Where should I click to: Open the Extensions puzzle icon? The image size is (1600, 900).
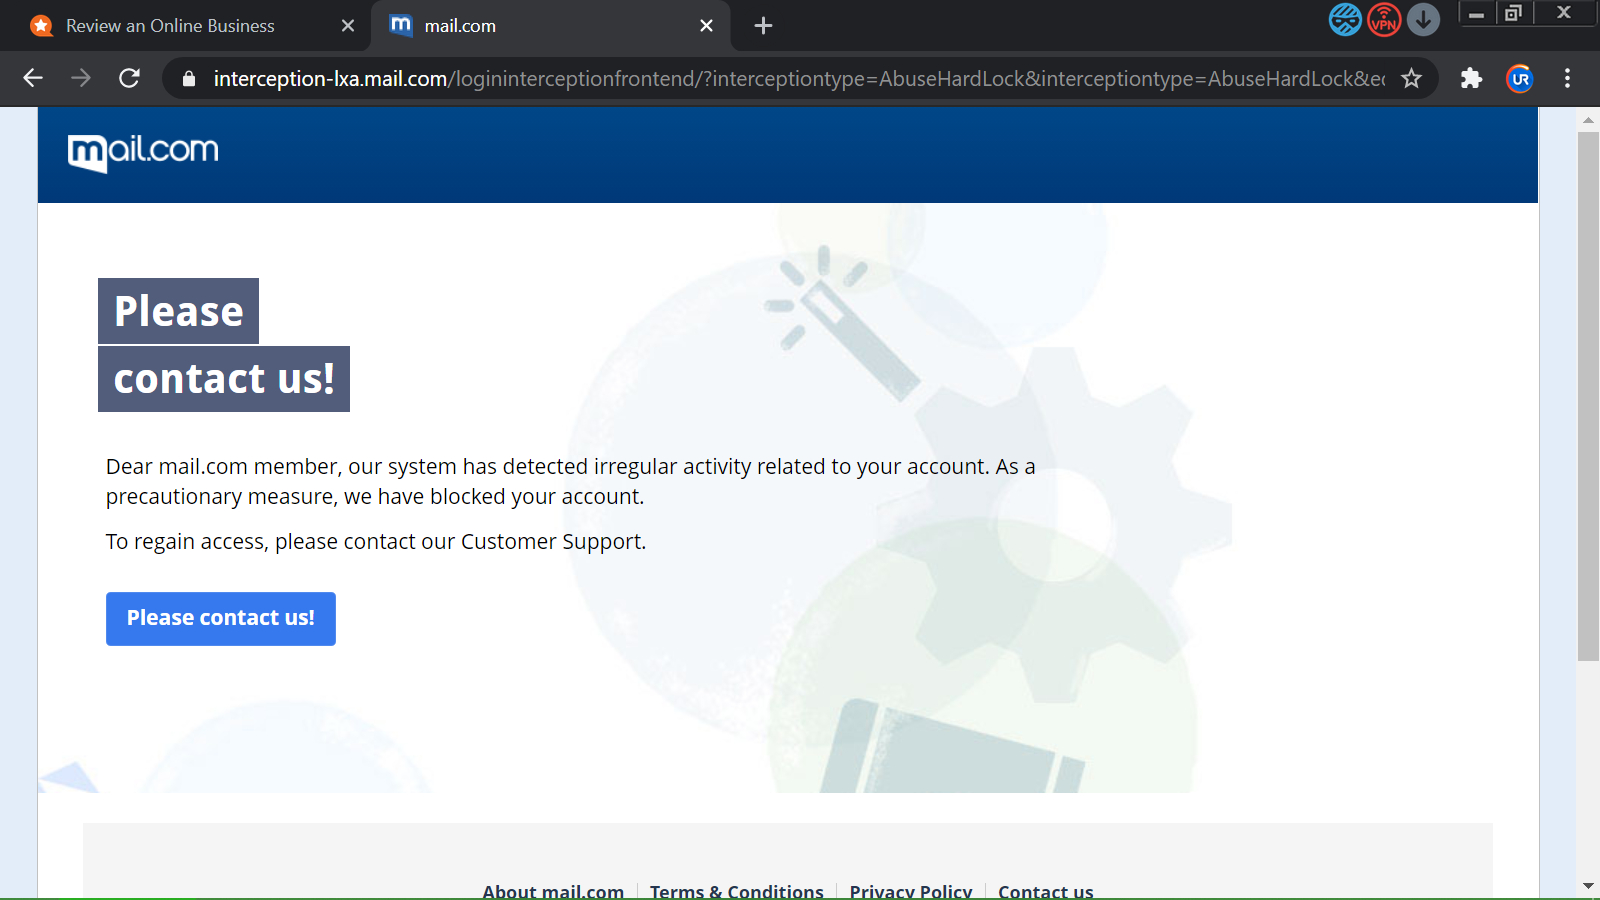[1471, 78]
